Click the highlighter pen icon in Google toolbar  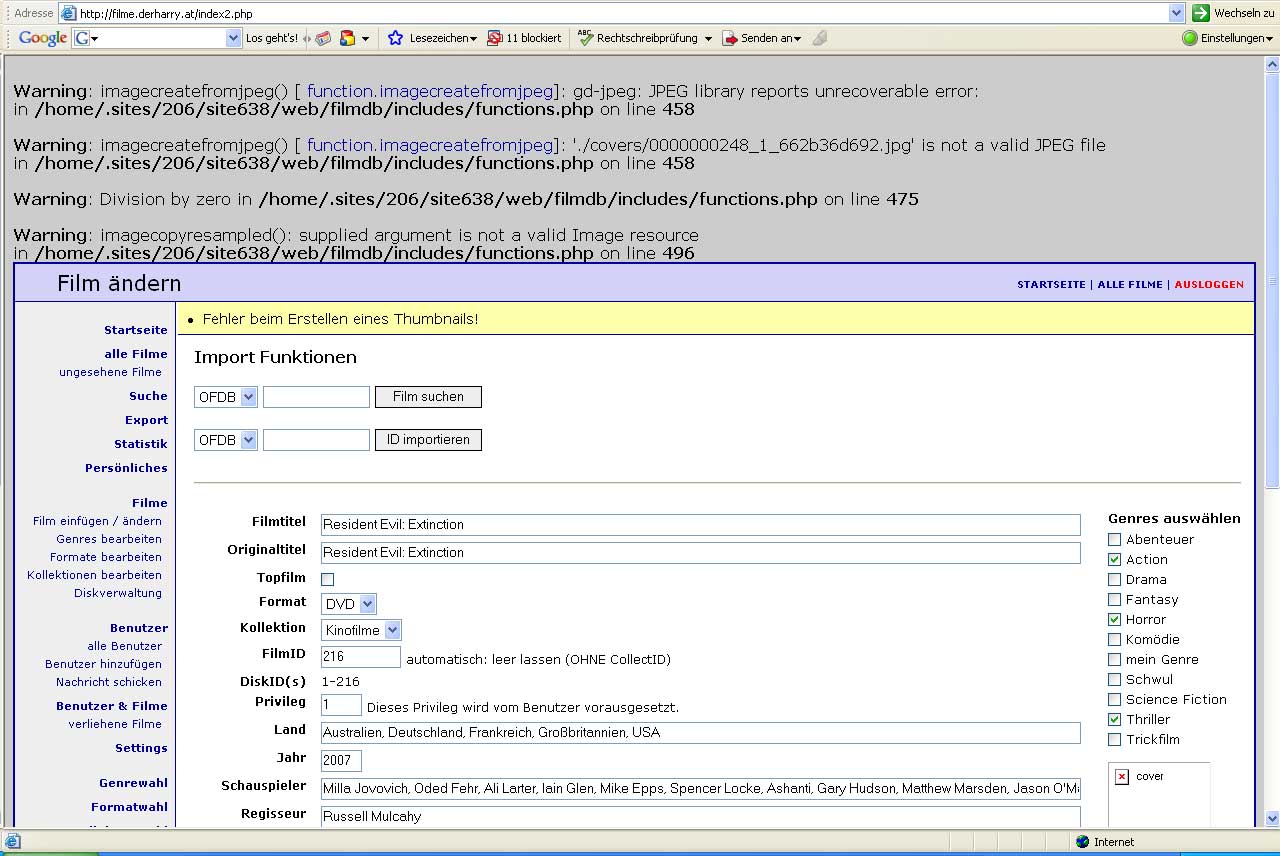[820, 38]
